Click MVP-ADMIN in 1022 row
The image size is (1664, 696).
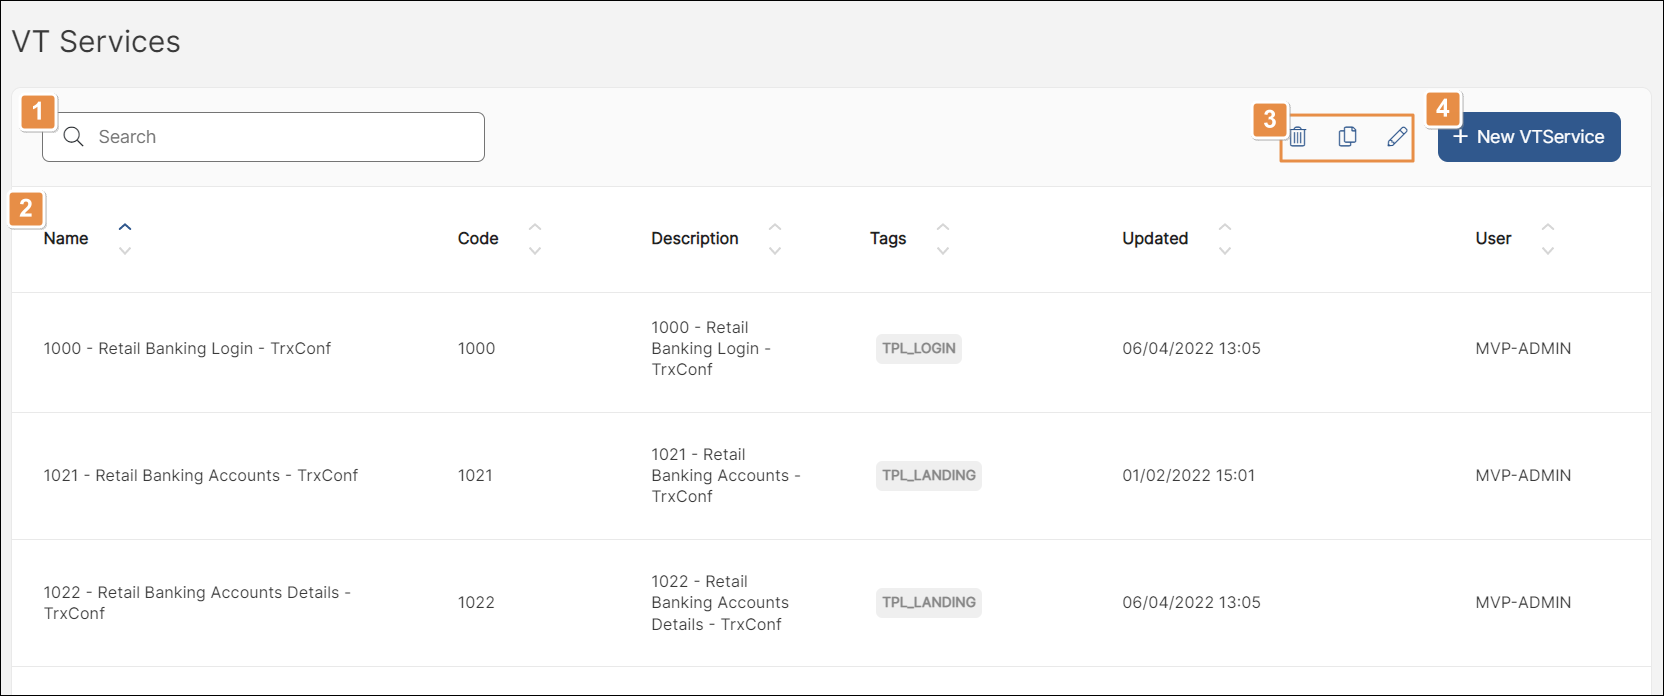click(1523, 603)
